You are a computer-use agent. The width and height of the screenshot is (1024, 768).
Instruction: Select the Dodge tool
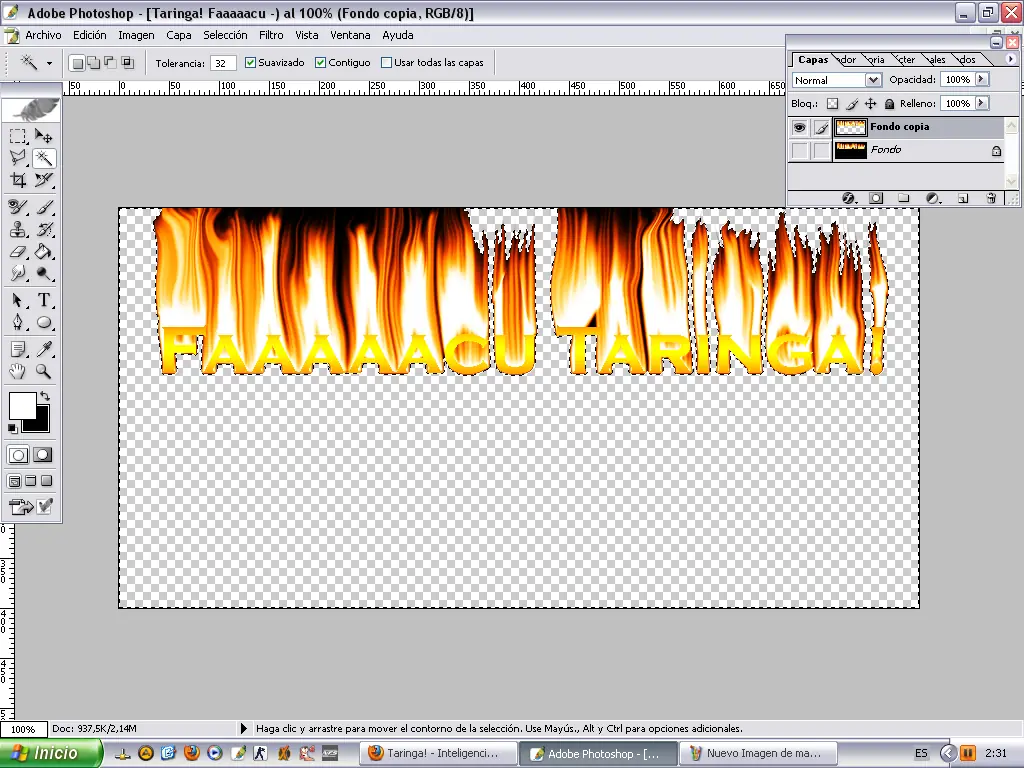(44, 274)
